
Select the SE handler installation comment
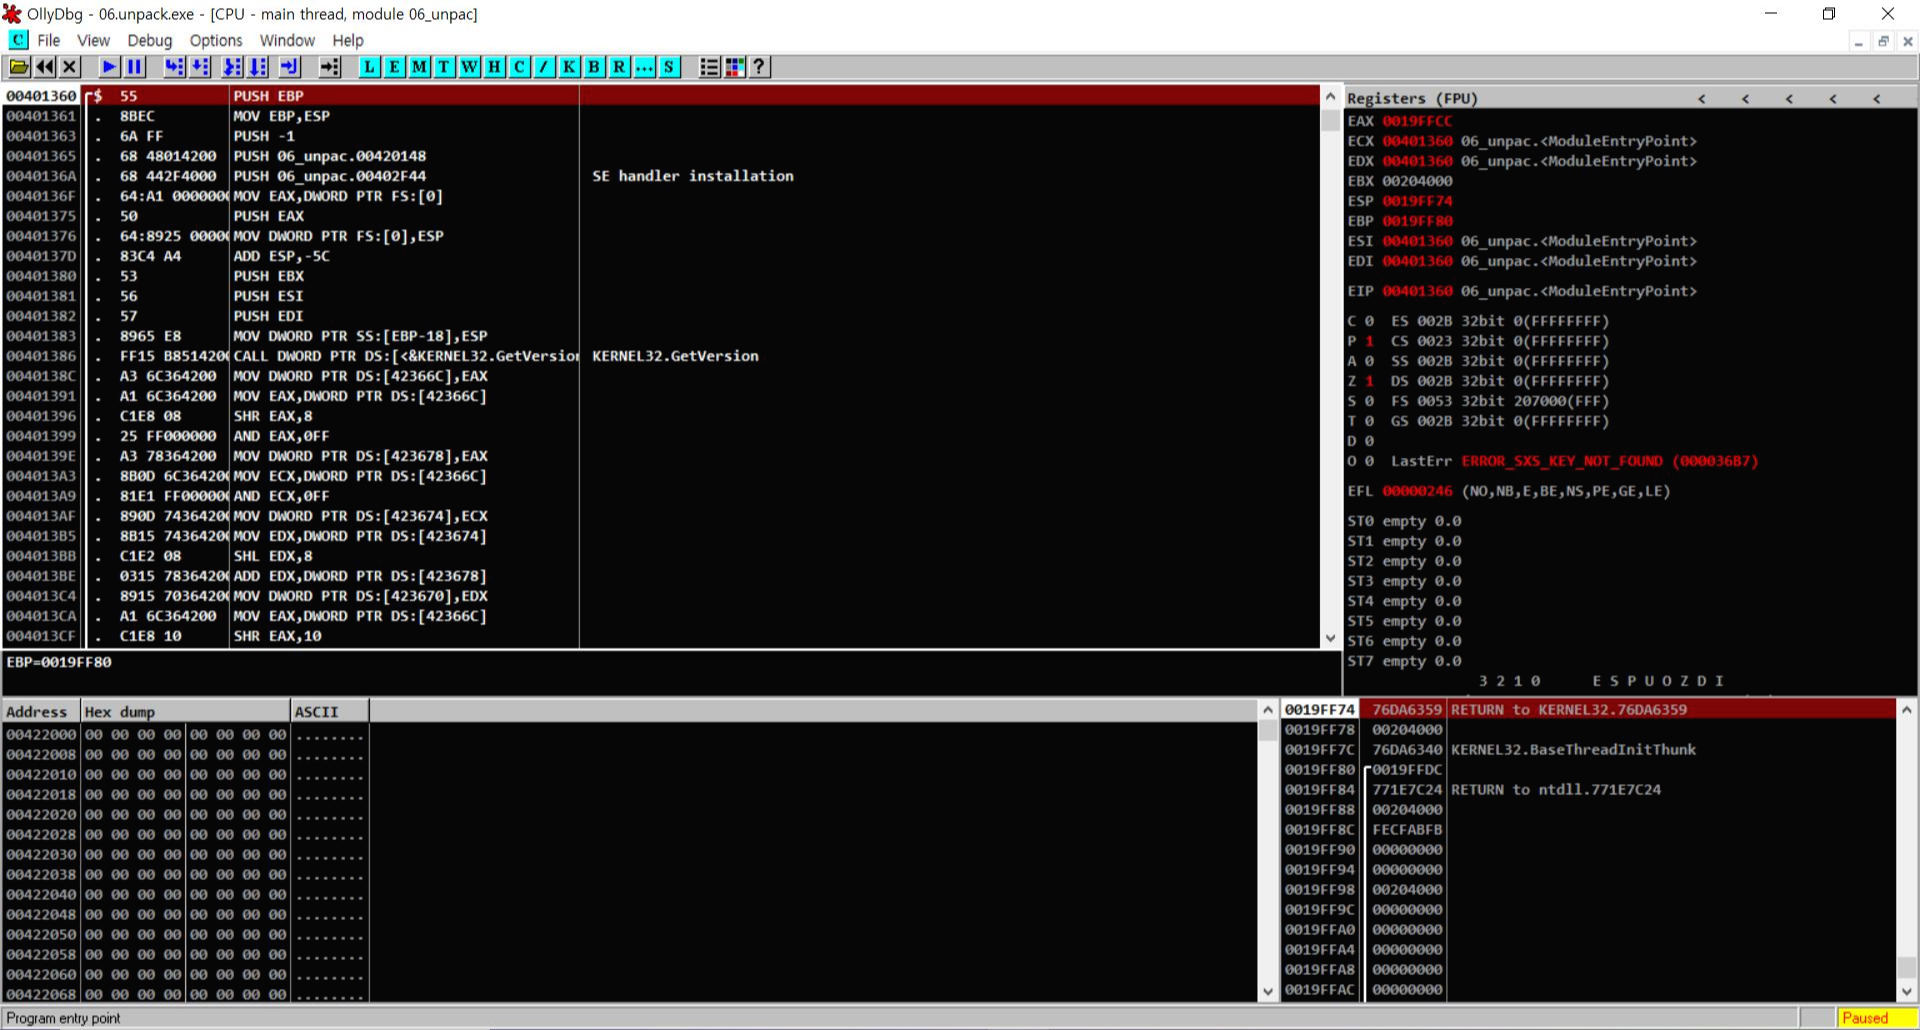(693, 176)
